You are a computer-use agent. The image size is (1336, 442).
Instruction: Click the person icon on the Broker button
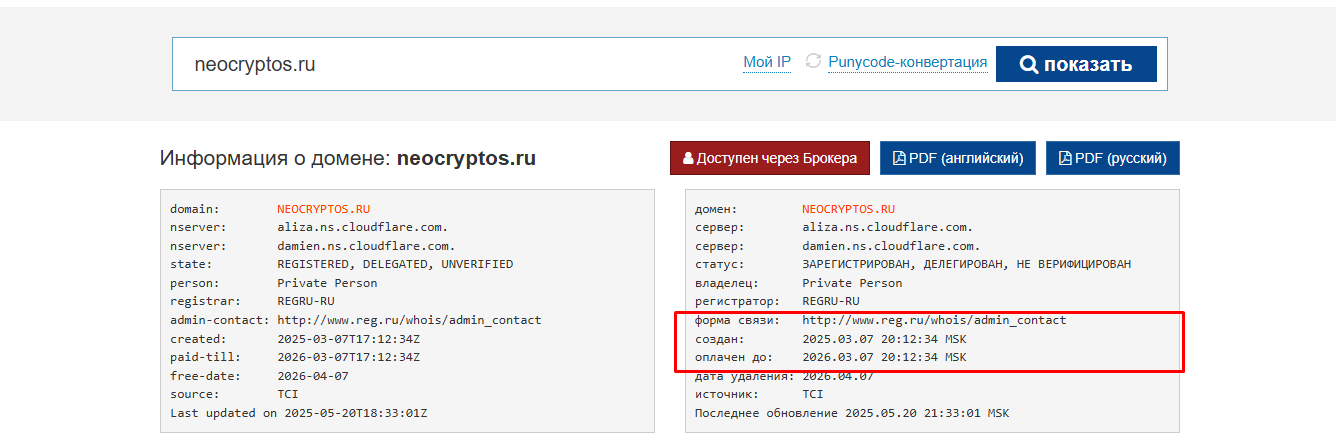(x=688, y=158)
